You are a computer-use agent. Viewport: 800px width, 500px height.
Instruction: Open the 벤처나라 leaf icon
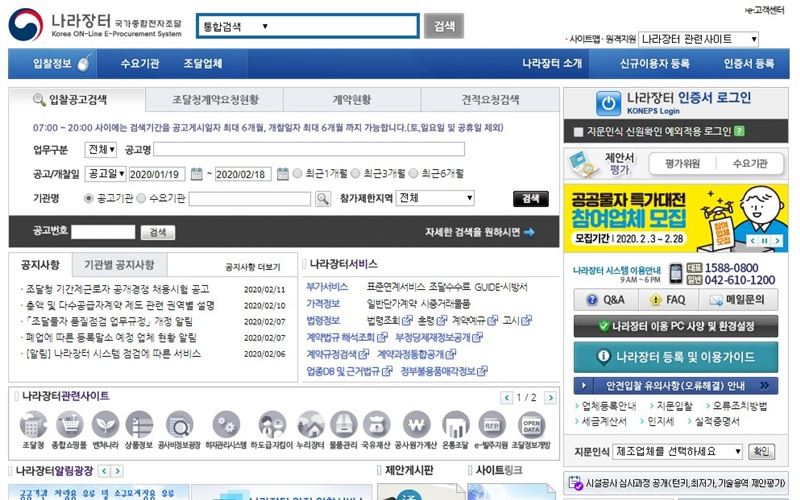click(x=105, y=424)
